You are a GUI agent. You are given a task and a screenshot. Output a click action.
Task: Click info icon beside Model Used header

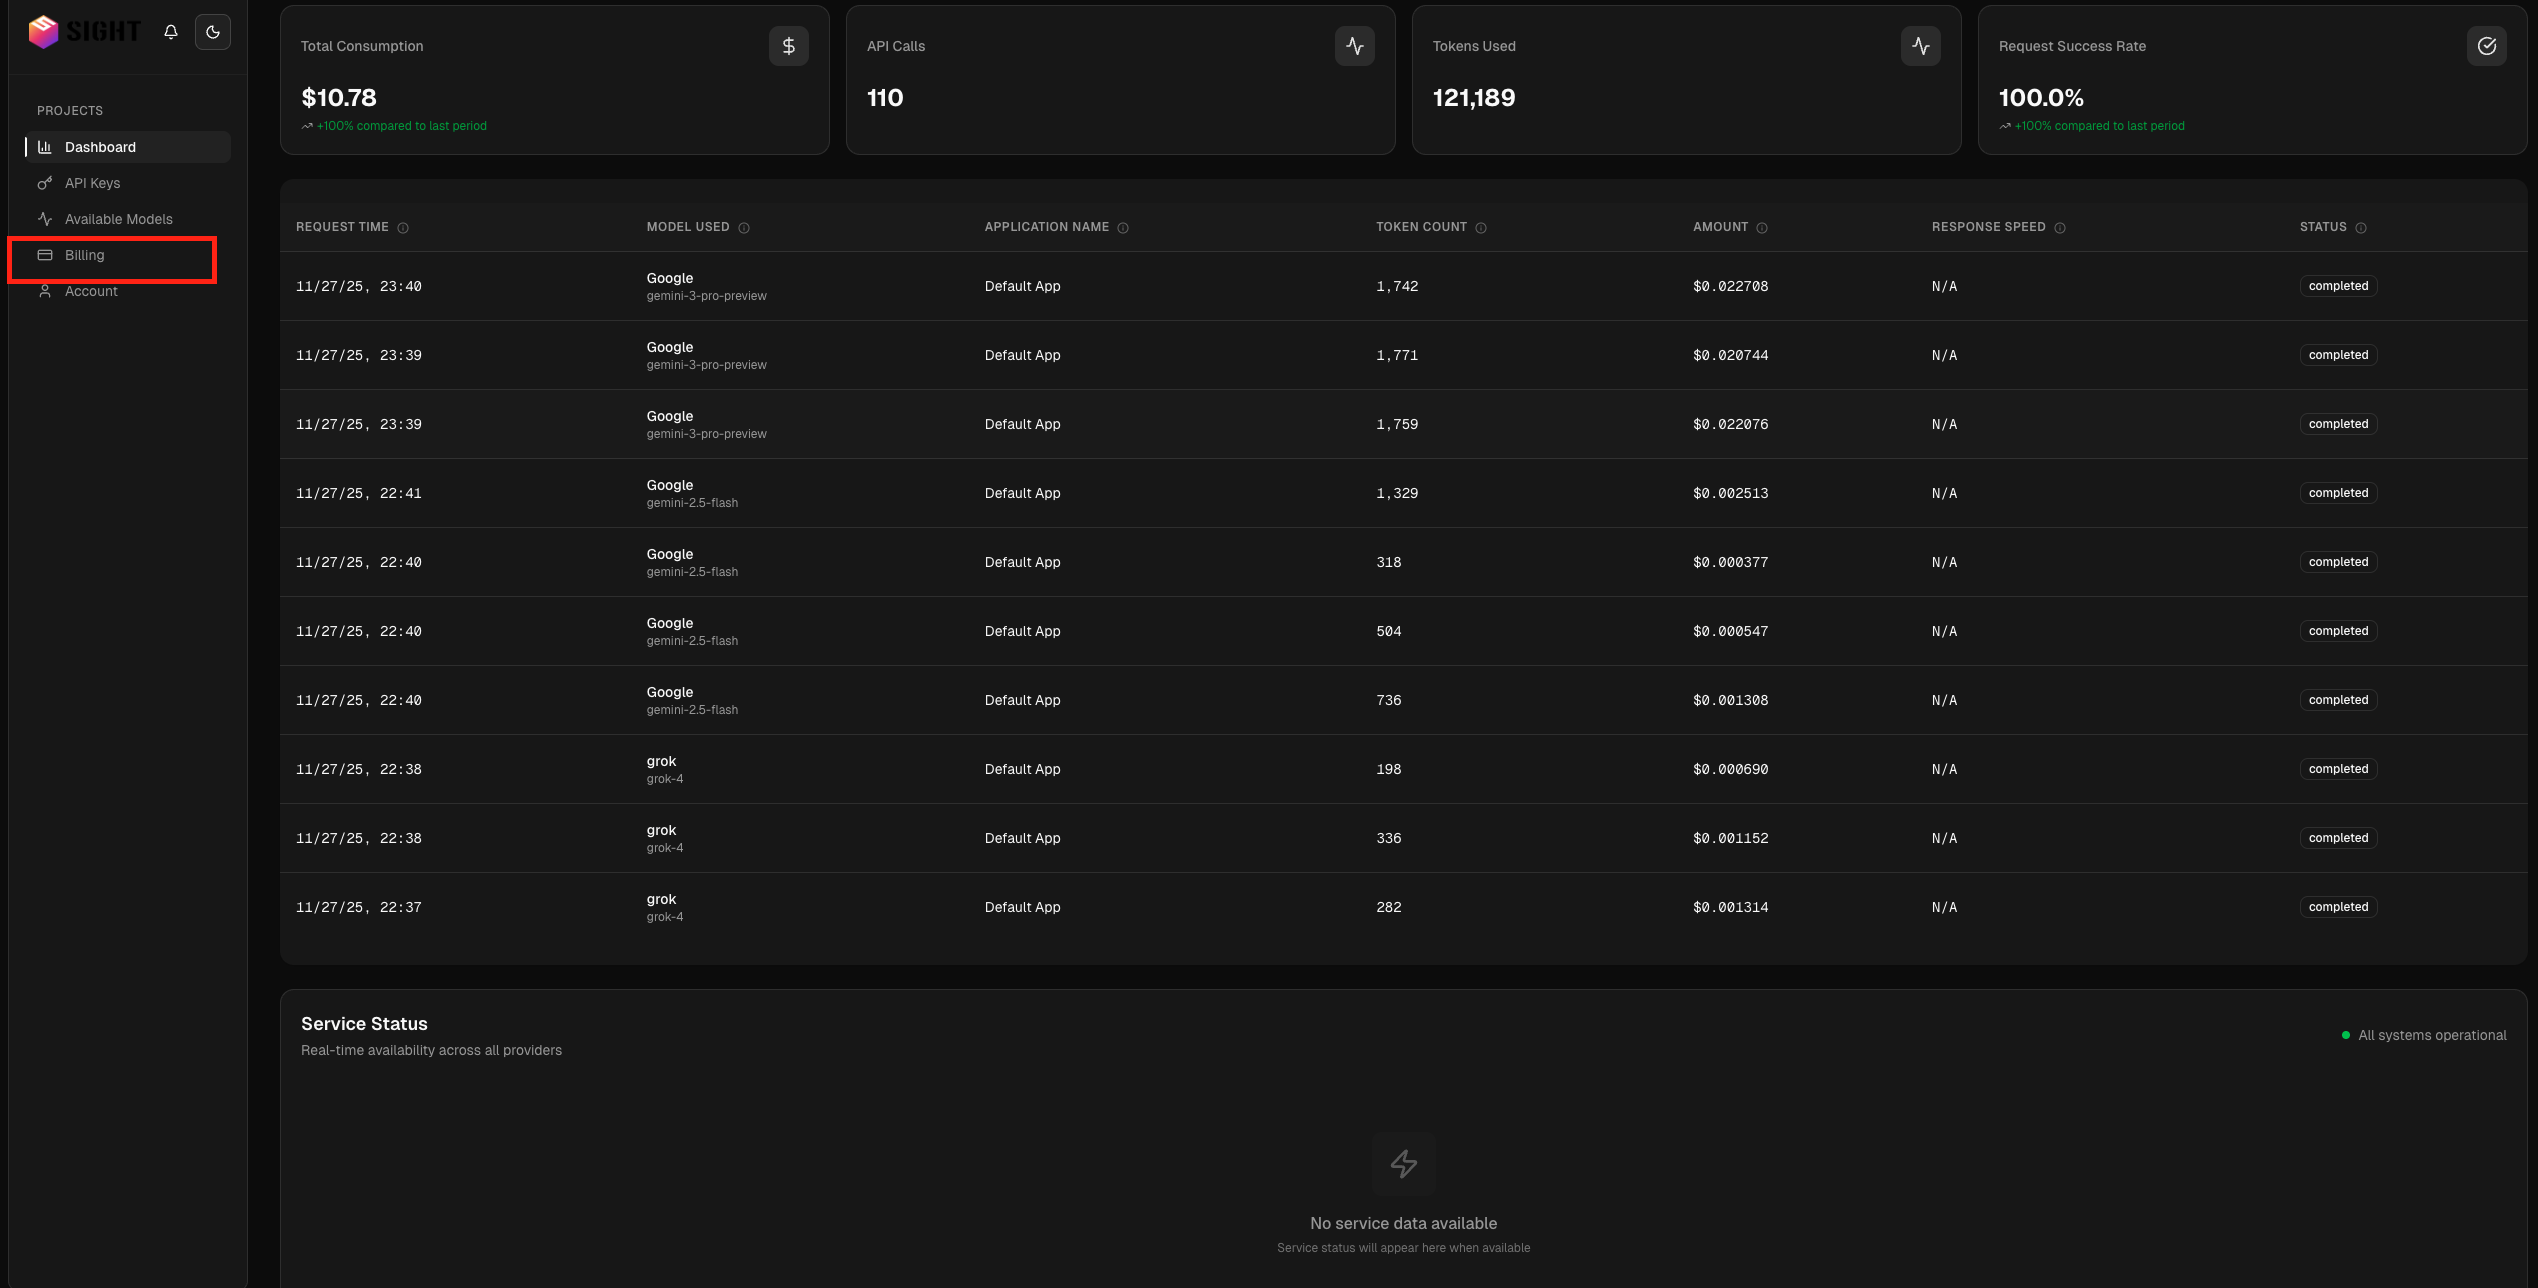click(744, 228)
